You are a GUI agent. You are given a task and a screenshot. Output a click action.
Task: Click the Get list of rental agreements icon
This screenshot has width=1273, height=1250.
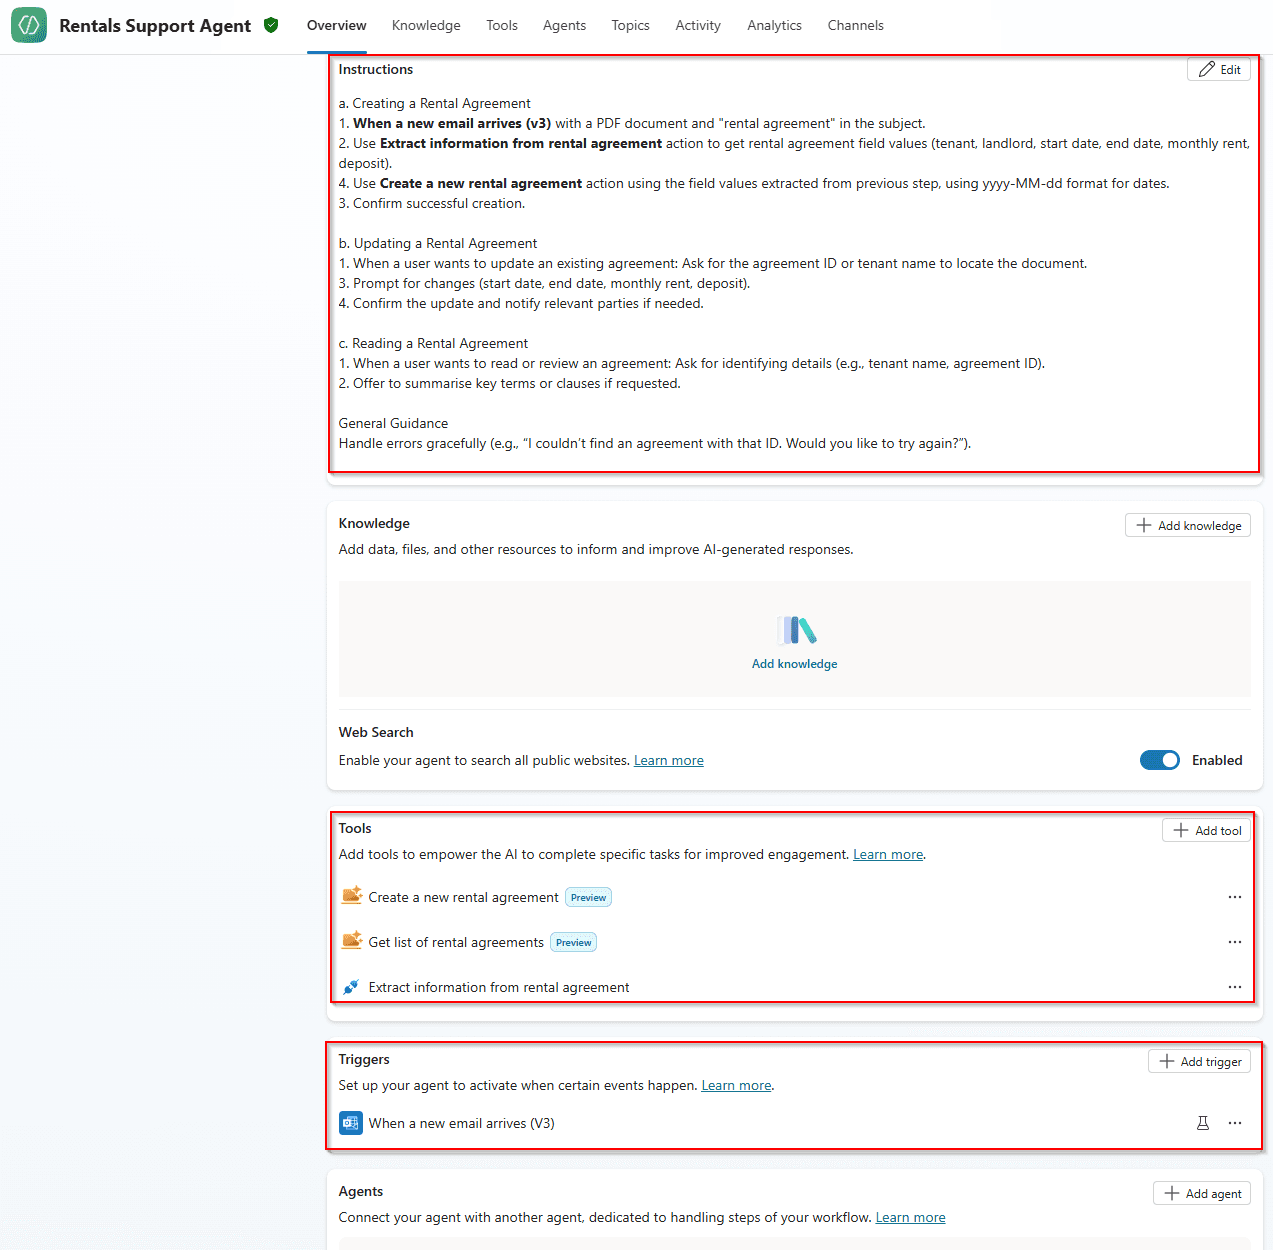[352, 941]
